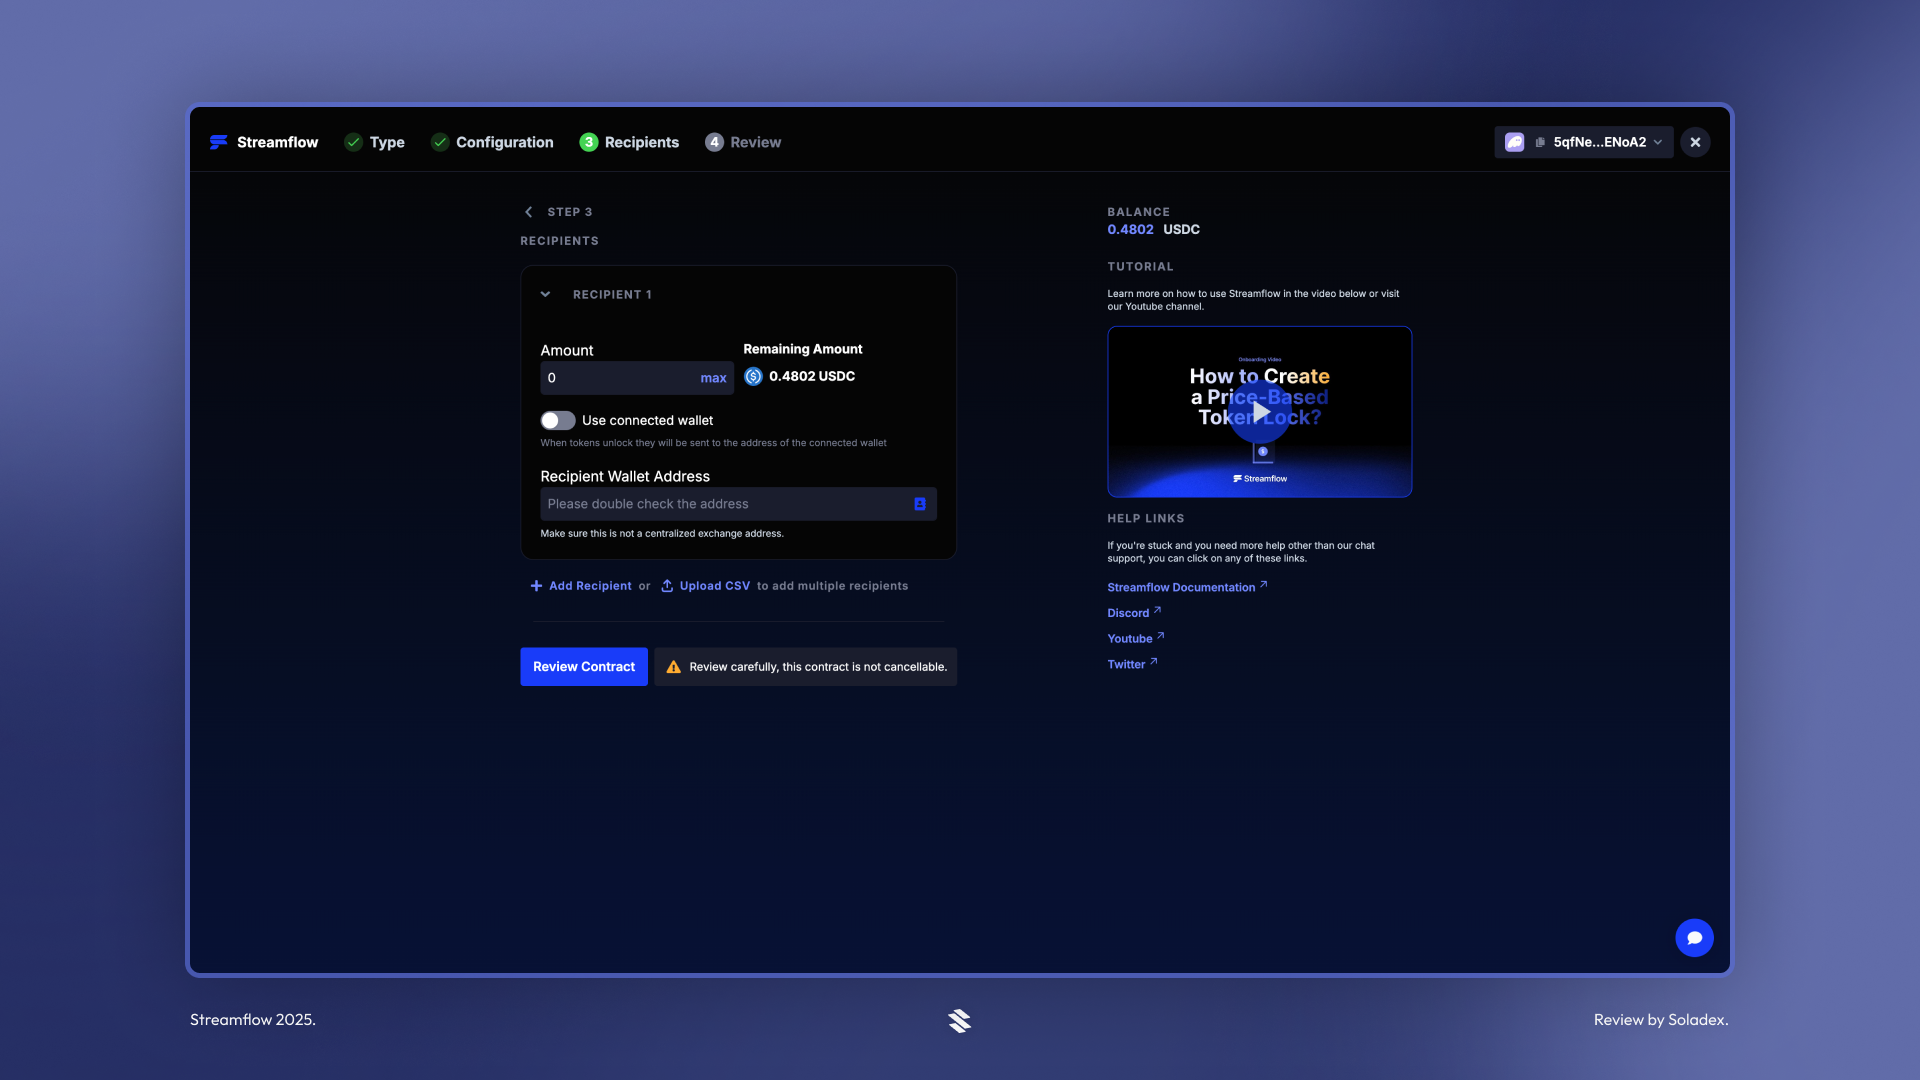1920x1080 pixels.
Task: Open the Twitter help link
Action: (x=1132, y=664)
